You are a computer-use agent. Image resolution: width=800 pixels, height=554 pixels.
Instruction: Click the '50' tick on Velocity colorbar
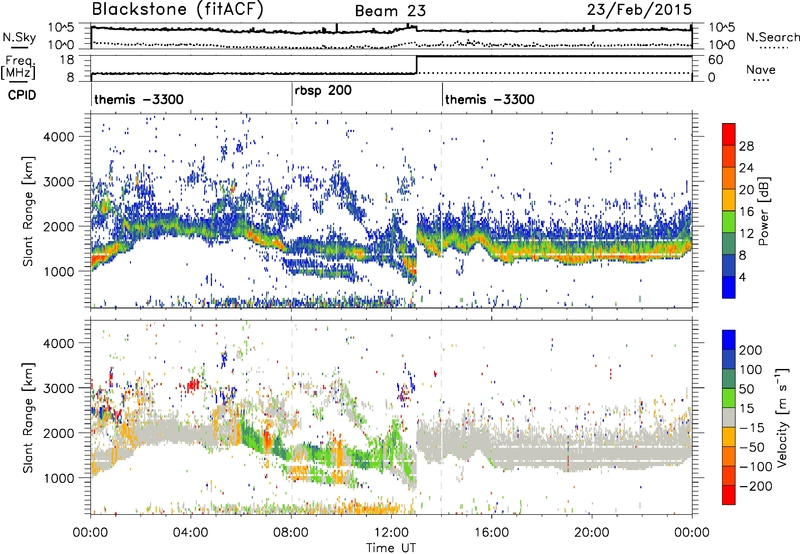(746, 389)
